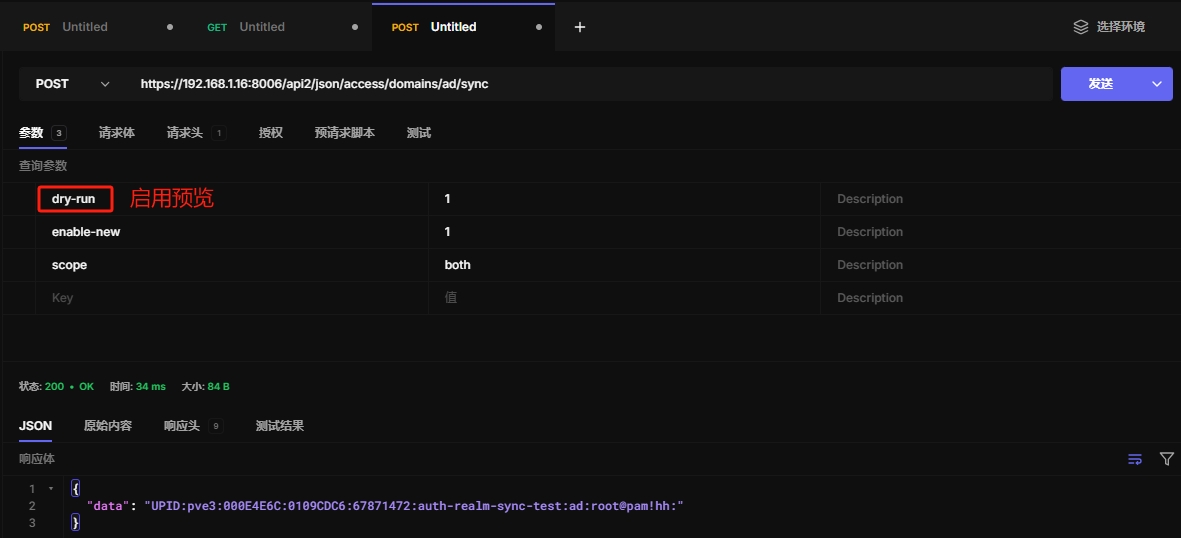Switch to the 请求体 tab
The image size is (1181, 538).
116,133
